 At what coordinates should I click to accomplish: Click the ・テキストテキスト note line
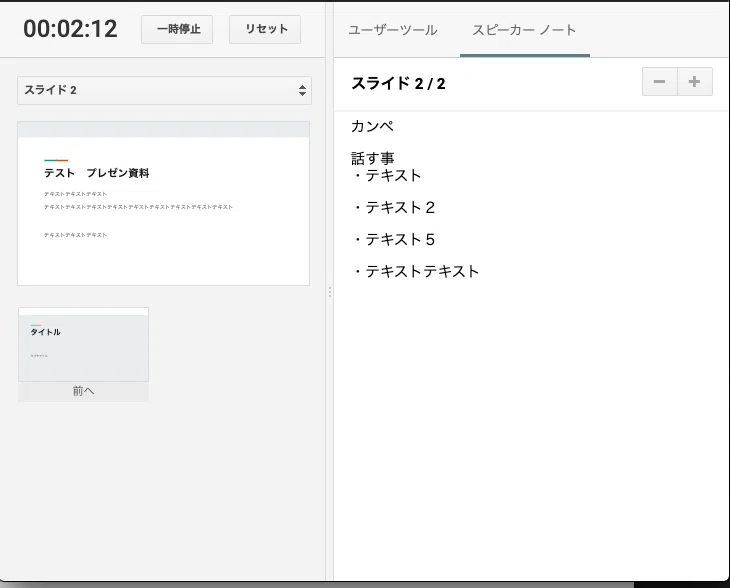click(415, 271)
